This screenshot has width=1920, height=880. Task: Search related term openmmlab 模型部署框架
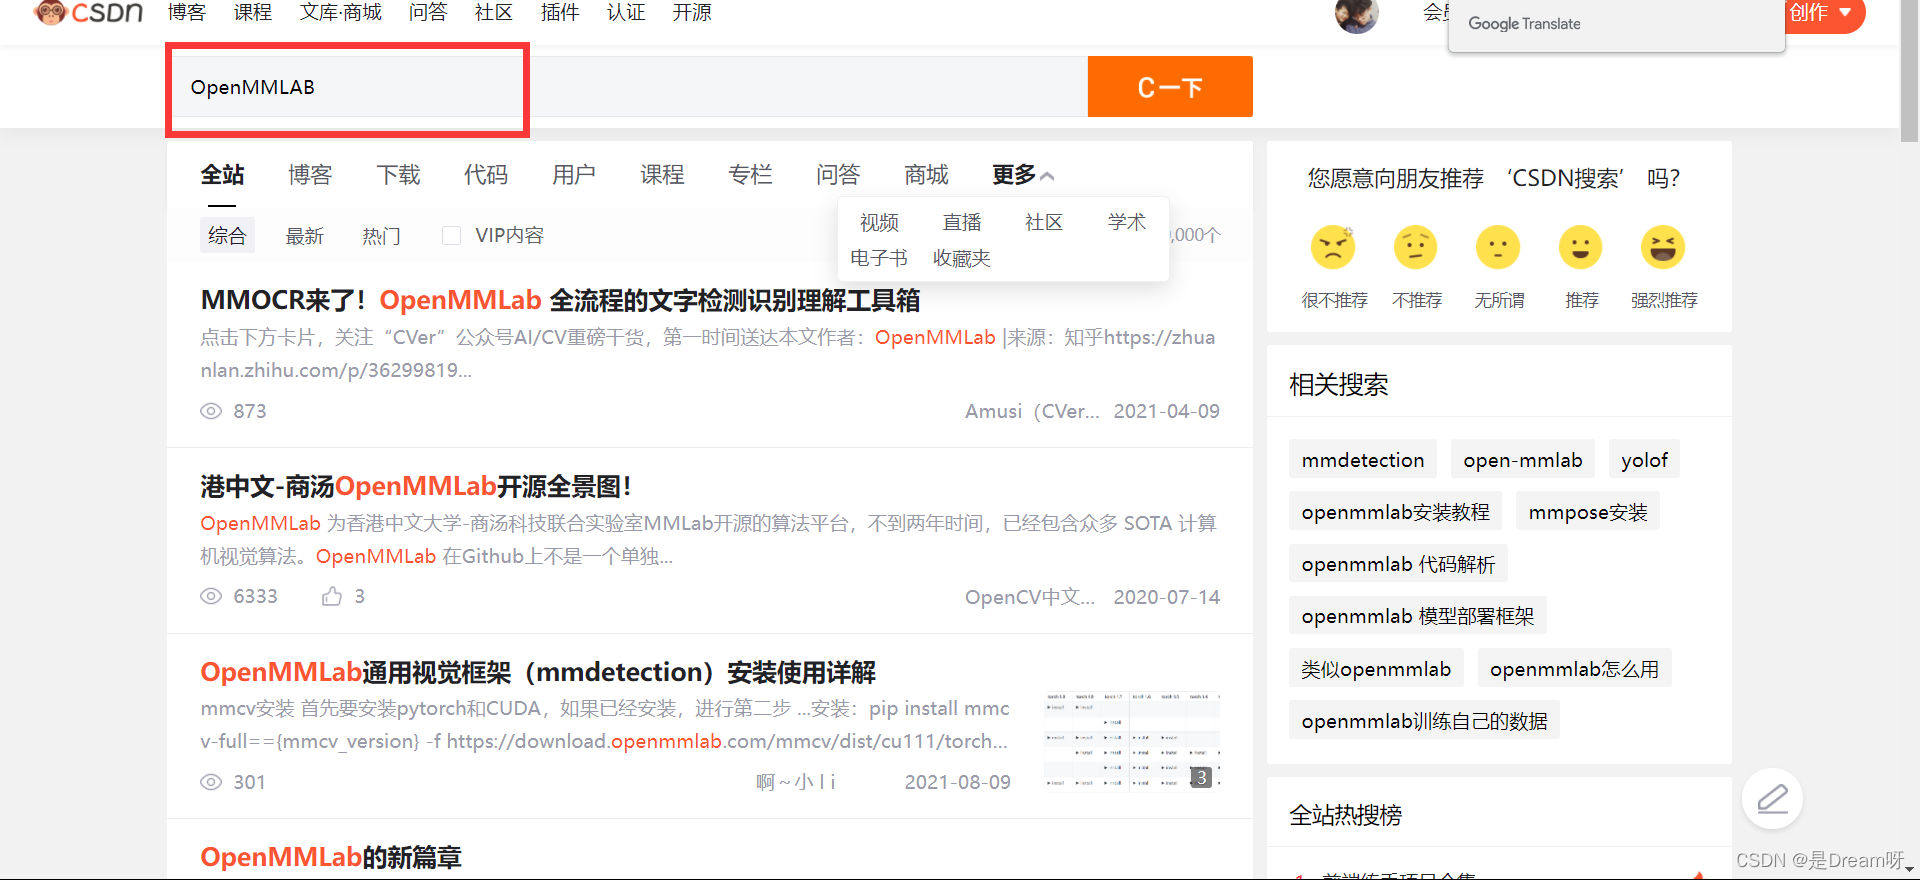[1418, 616]
